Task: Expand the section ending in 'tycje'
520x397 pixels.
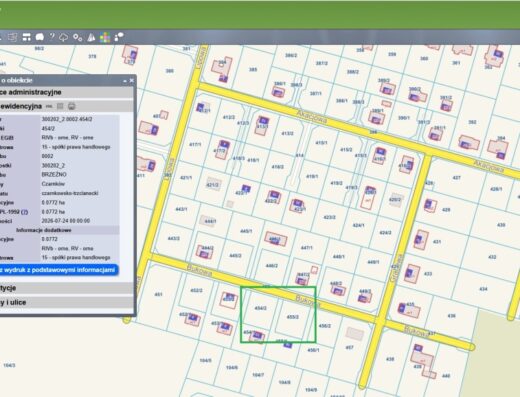Action: click(x=67, y=288)
